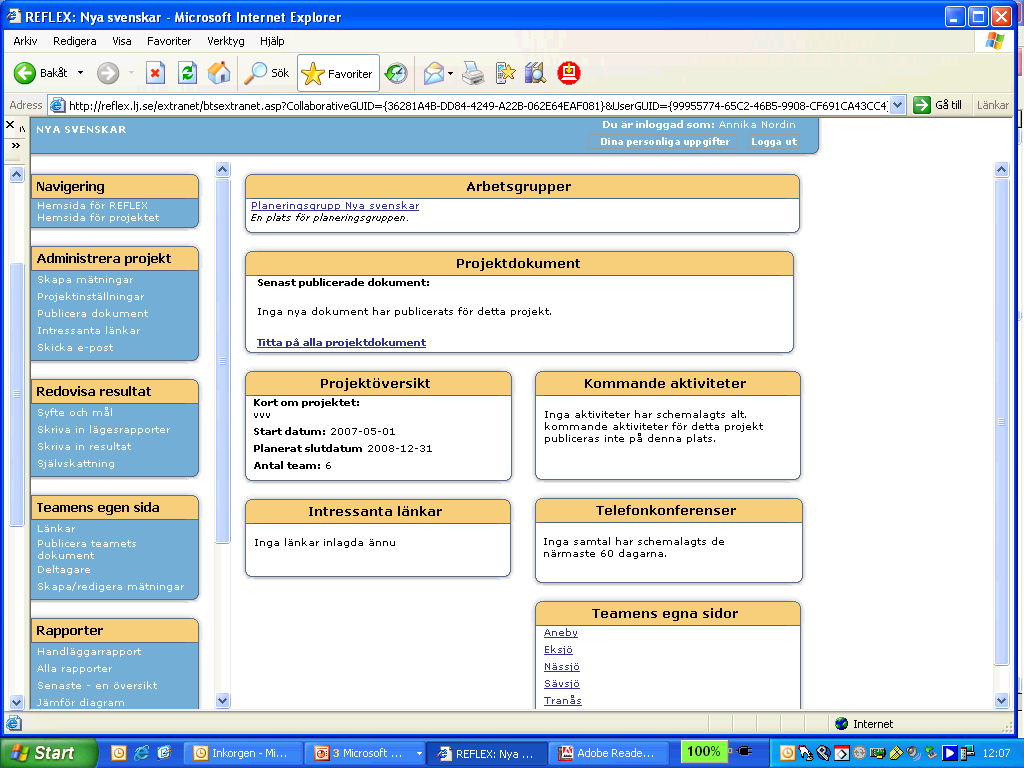Click Internet Explorer quick launch icon

click(141, 753)
